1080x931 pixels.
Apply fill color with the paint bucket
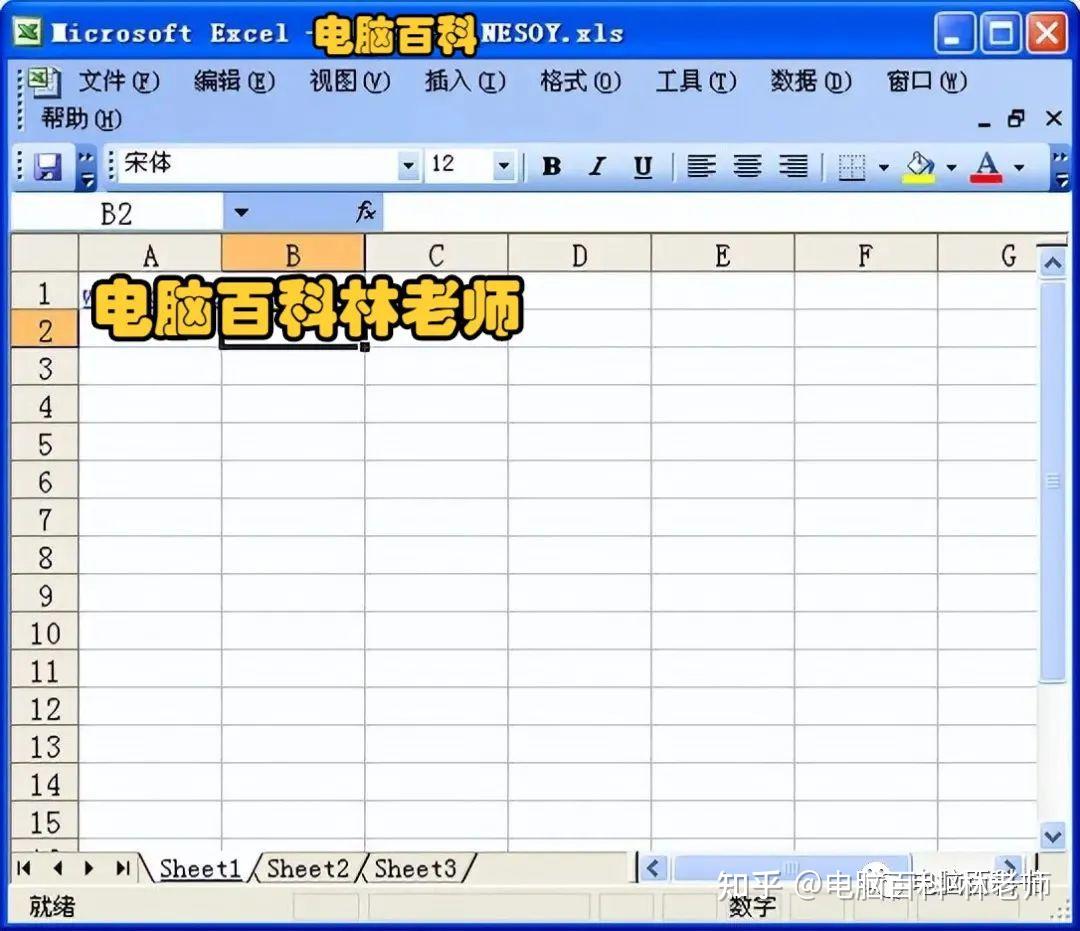920,167
